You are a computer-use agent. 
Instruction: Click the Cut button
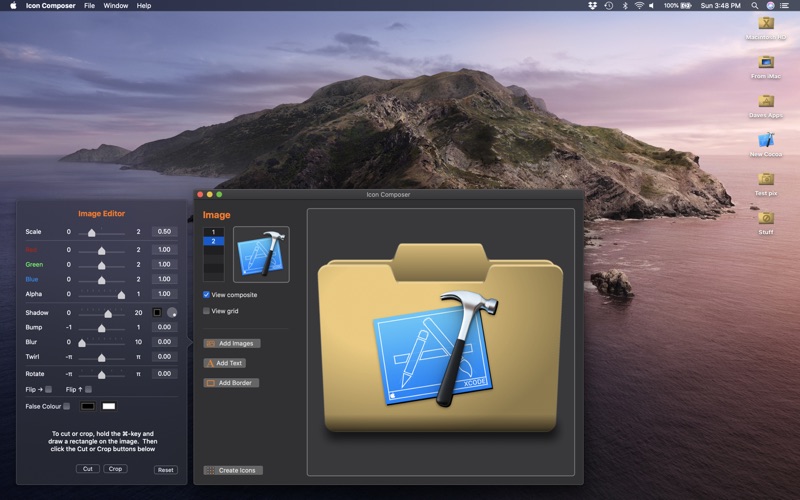pyautogui.click(x=88, y=469)
